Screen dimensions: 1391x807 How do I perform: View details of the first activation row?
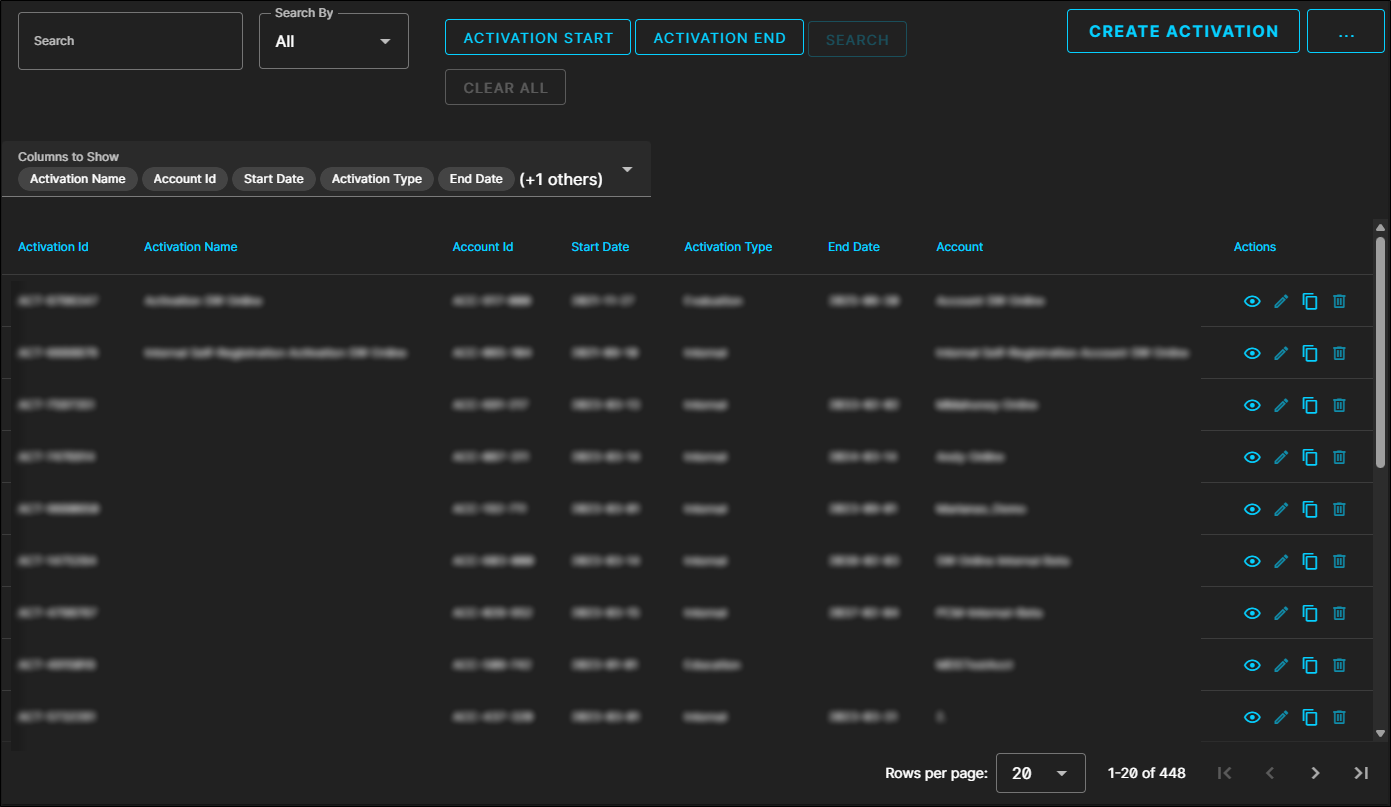1251,301
